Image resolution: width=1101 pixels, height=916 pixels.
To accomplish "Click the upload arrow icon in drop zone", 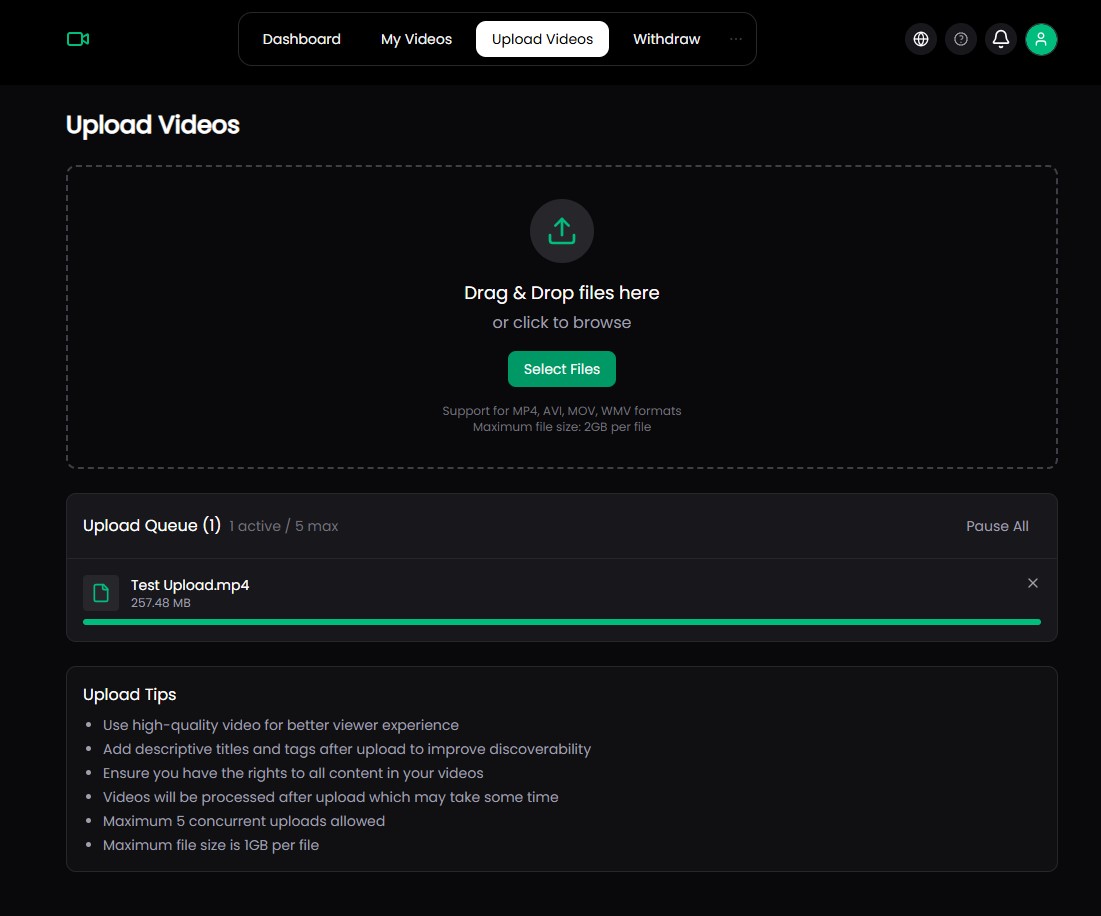I will click(x=562, y=231).
